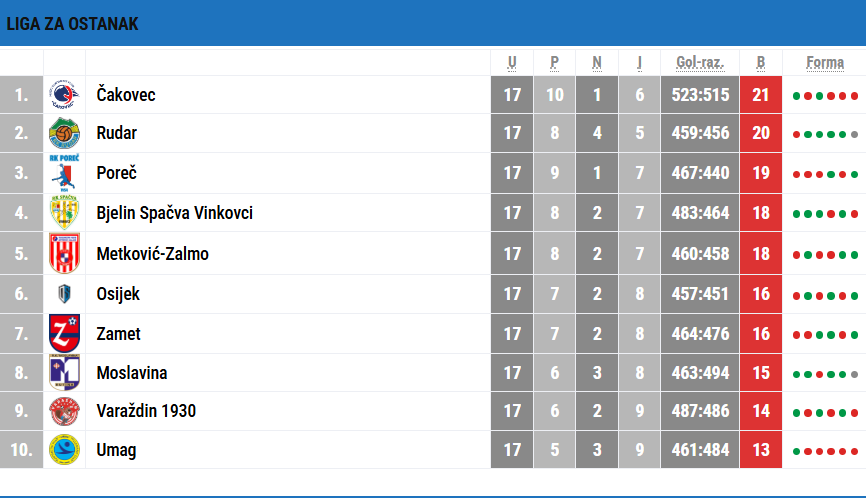Click the Metković-Zalmo striped crest
The height and width of the screenshot is (498, 866).
click(x=64, y=253)
